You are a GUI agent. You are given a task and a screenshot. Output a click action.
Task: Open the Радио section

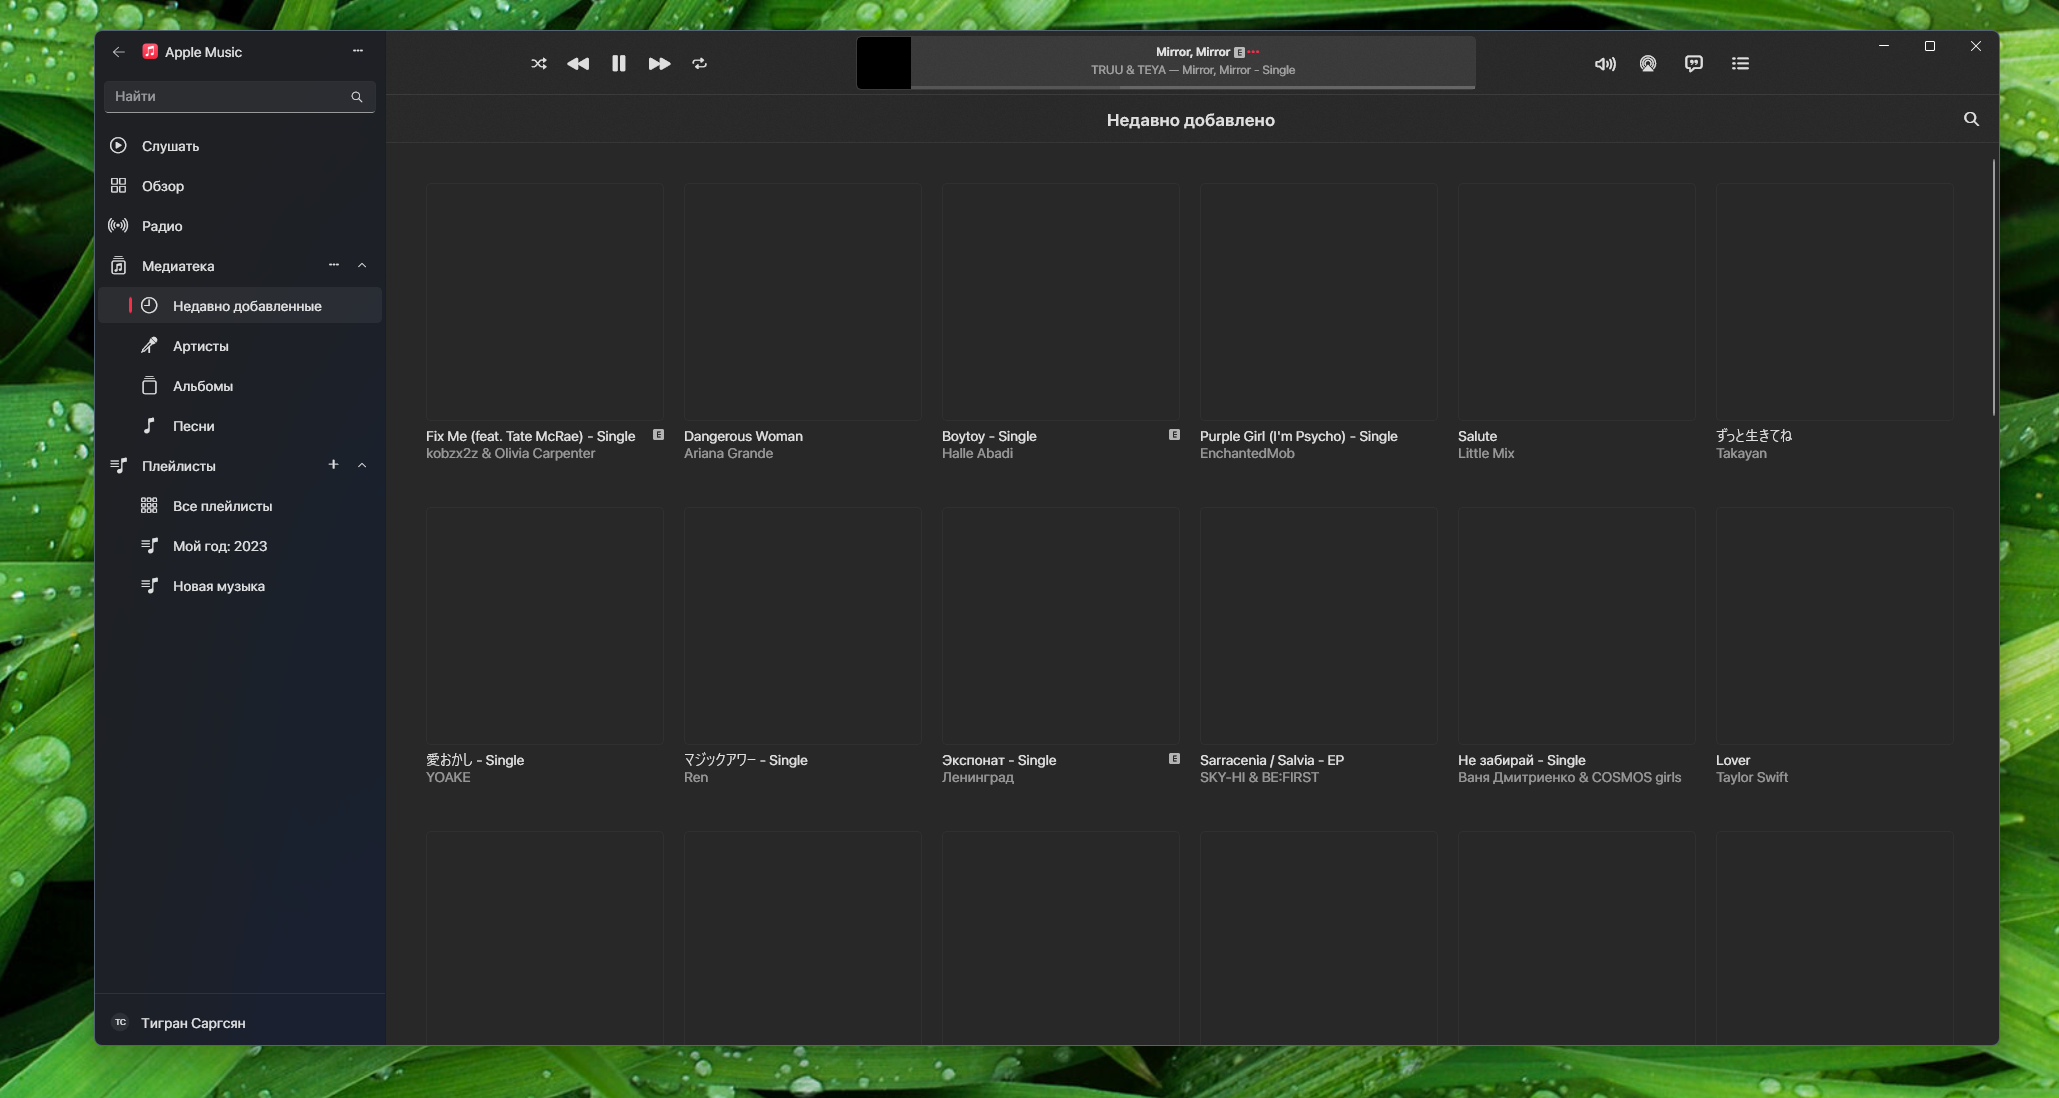(162, 226)
